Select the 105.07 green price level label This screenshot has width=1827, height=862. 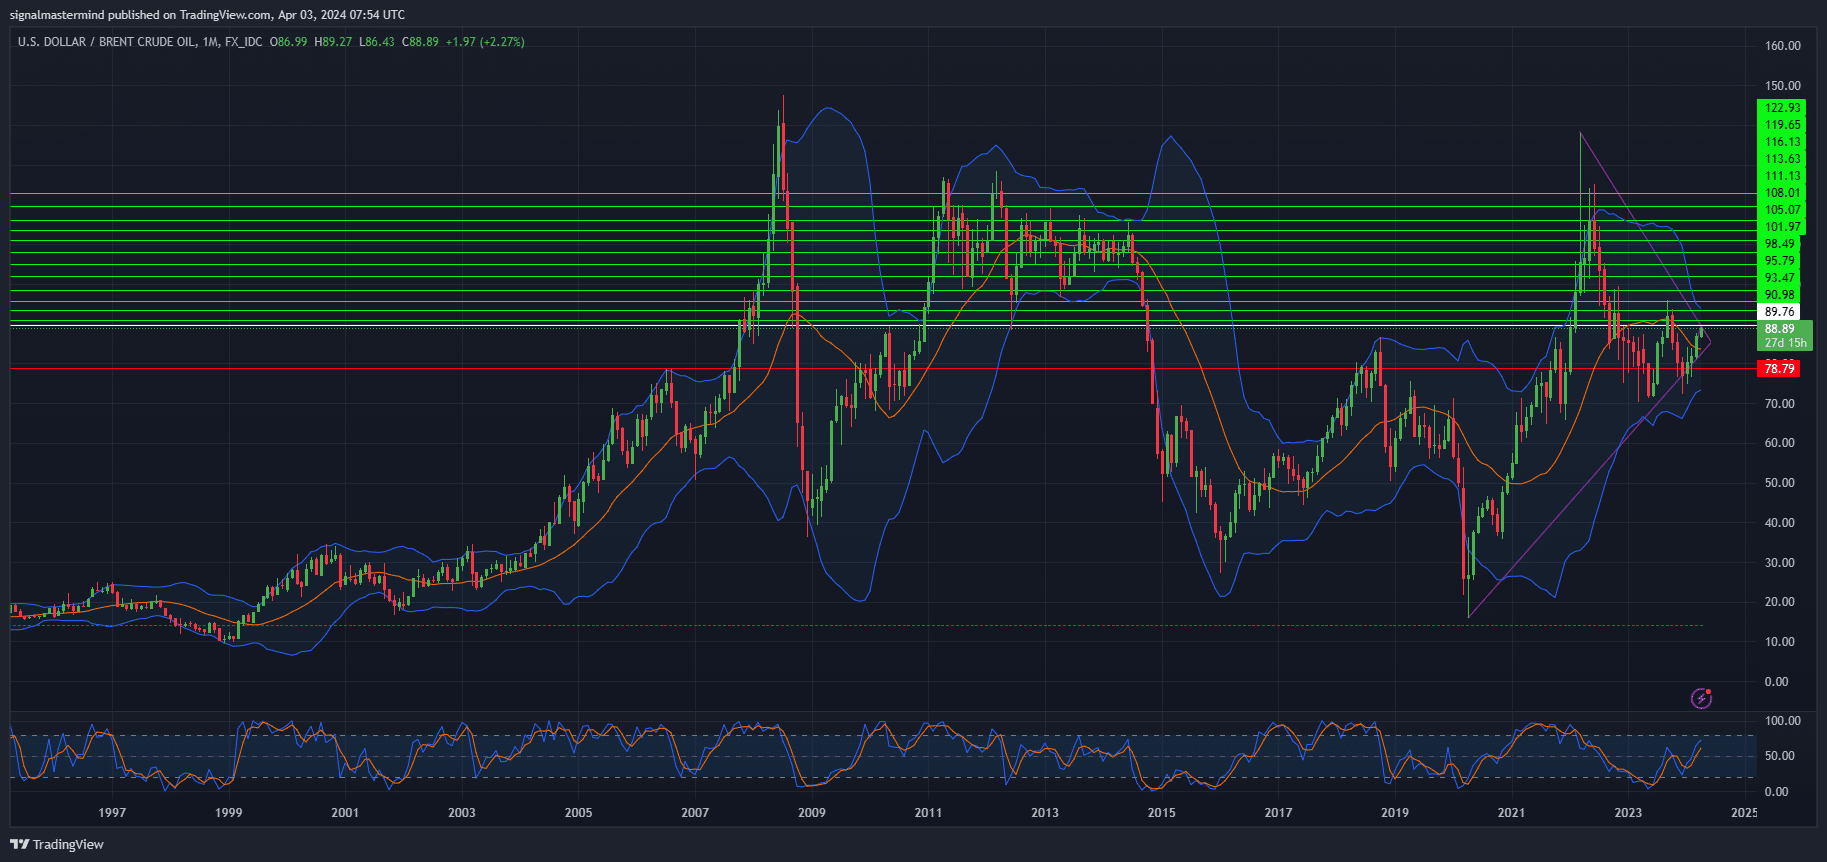click(x=1782, y=210)
